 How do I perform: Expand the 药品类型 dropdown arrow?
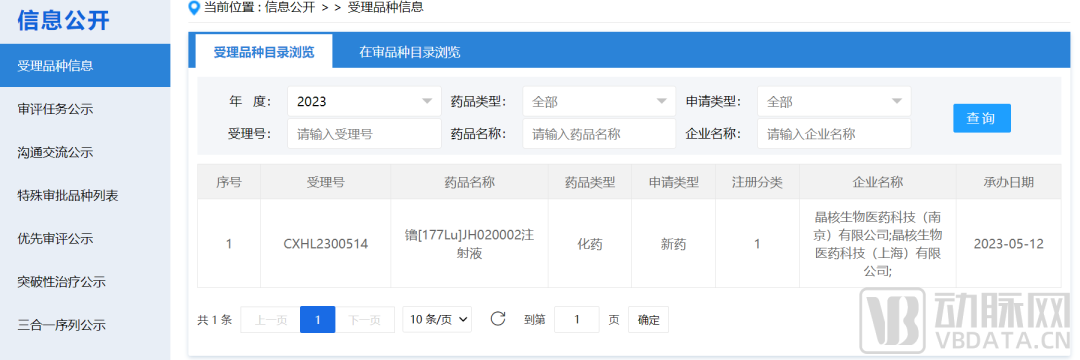pos(661,101)
